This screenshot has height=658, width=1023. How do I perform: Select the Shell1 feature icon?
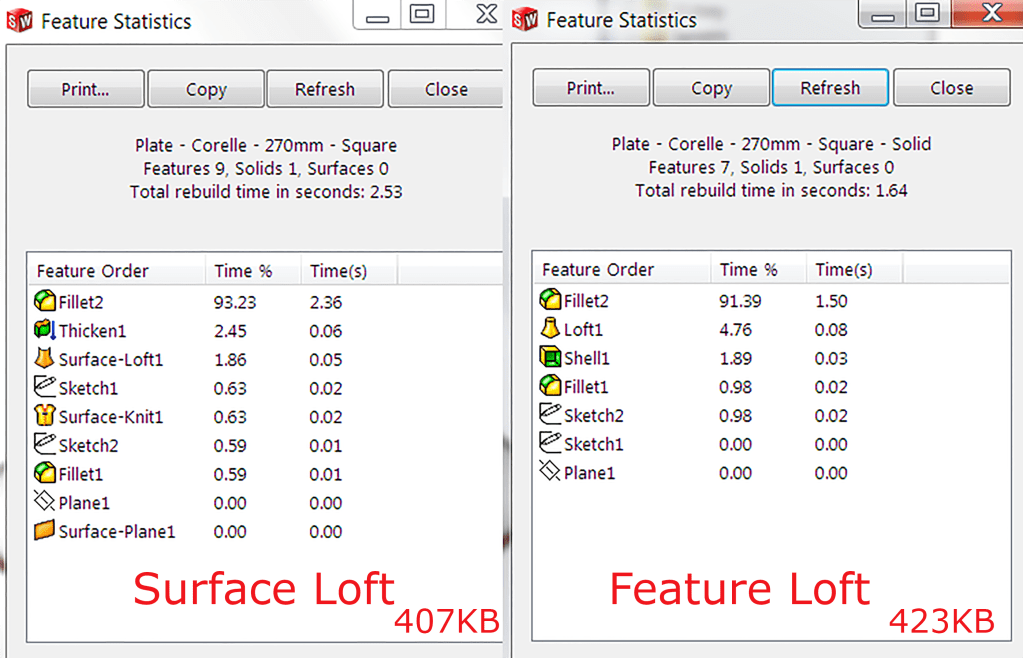point(549,358)
